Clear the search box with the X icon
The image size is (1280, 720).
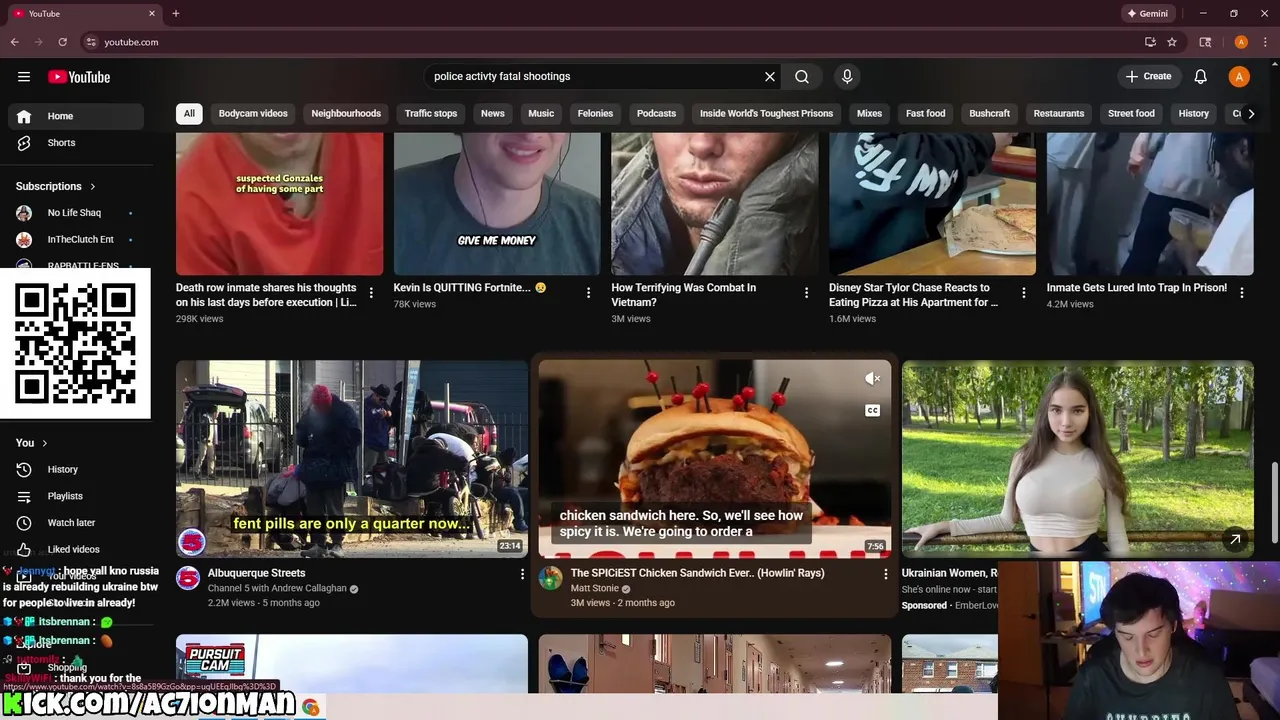(x=770, y=77)
